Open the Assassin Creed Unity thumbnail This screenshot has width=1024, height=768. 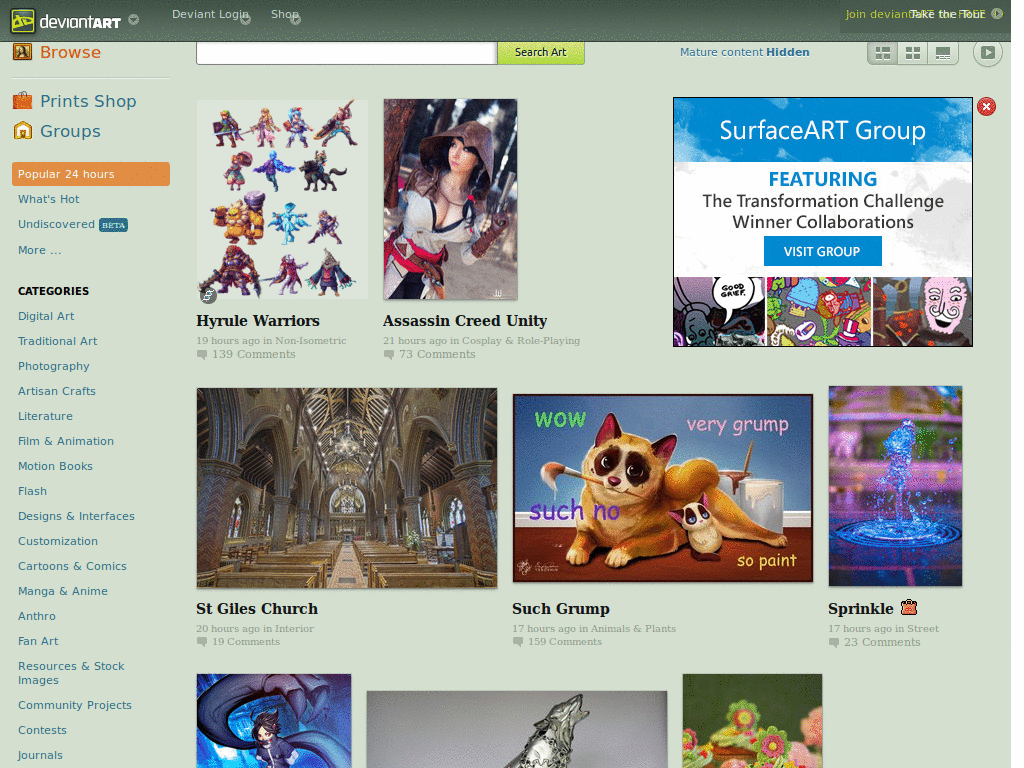(451, 199)
